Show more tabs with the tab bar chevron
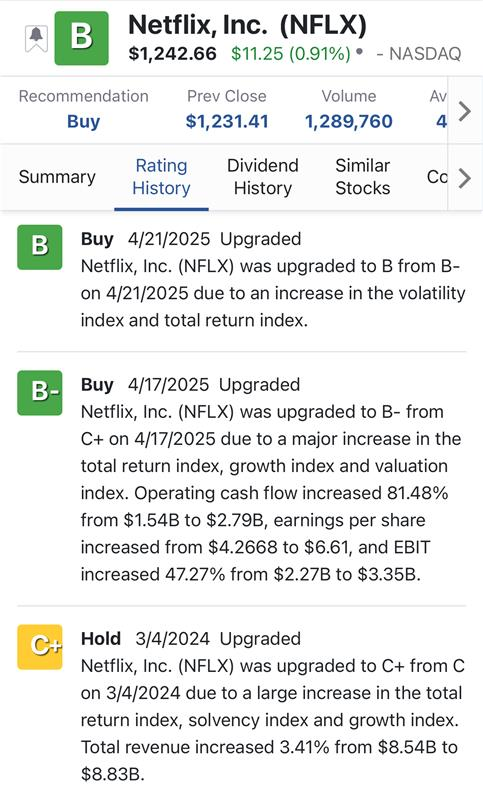Screen dimensions: 483x800 pyautogui.click(x=464, y=178)
